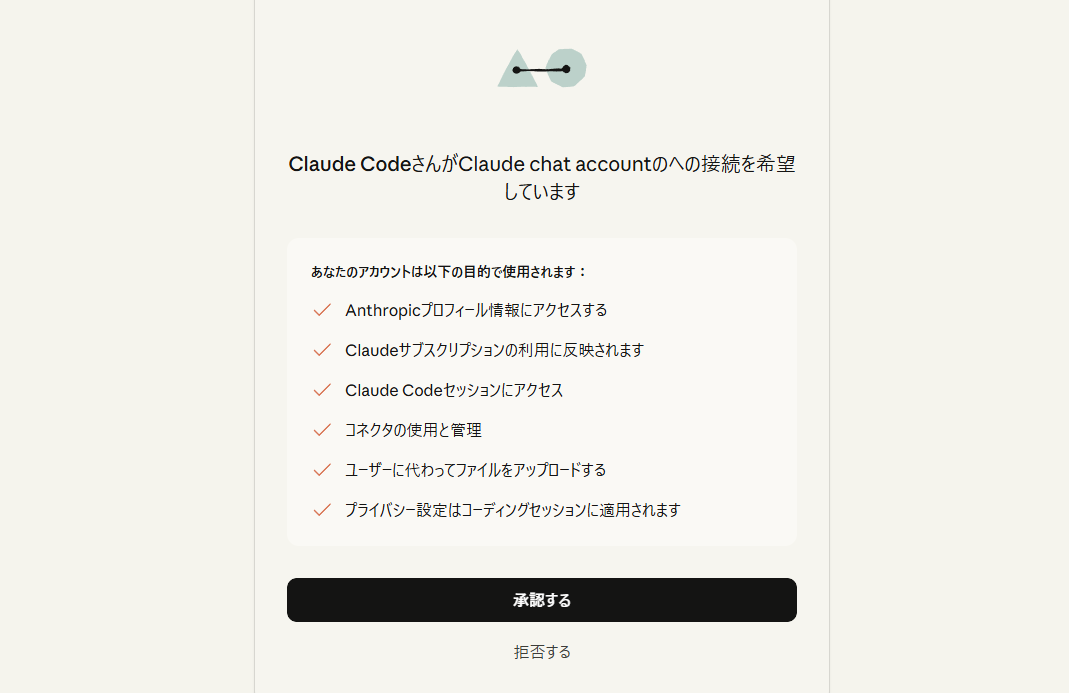Click the Claudeサブスクリプション permission text

coord(495,350)
